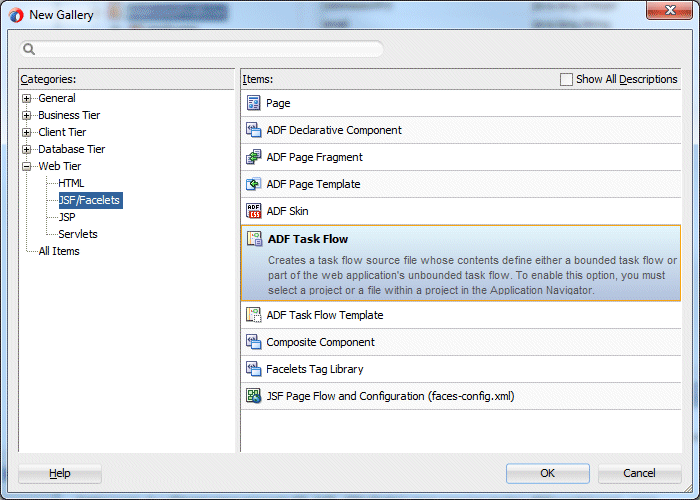The image size is (700, 500).
Task: Select the HTML category
Action: (x=71, y=183)
